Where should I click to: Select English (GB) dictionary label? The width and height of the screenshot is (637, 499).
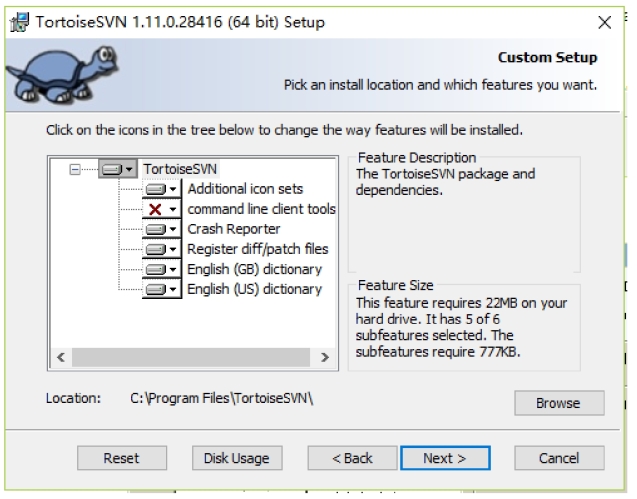(x=254, y=269)
